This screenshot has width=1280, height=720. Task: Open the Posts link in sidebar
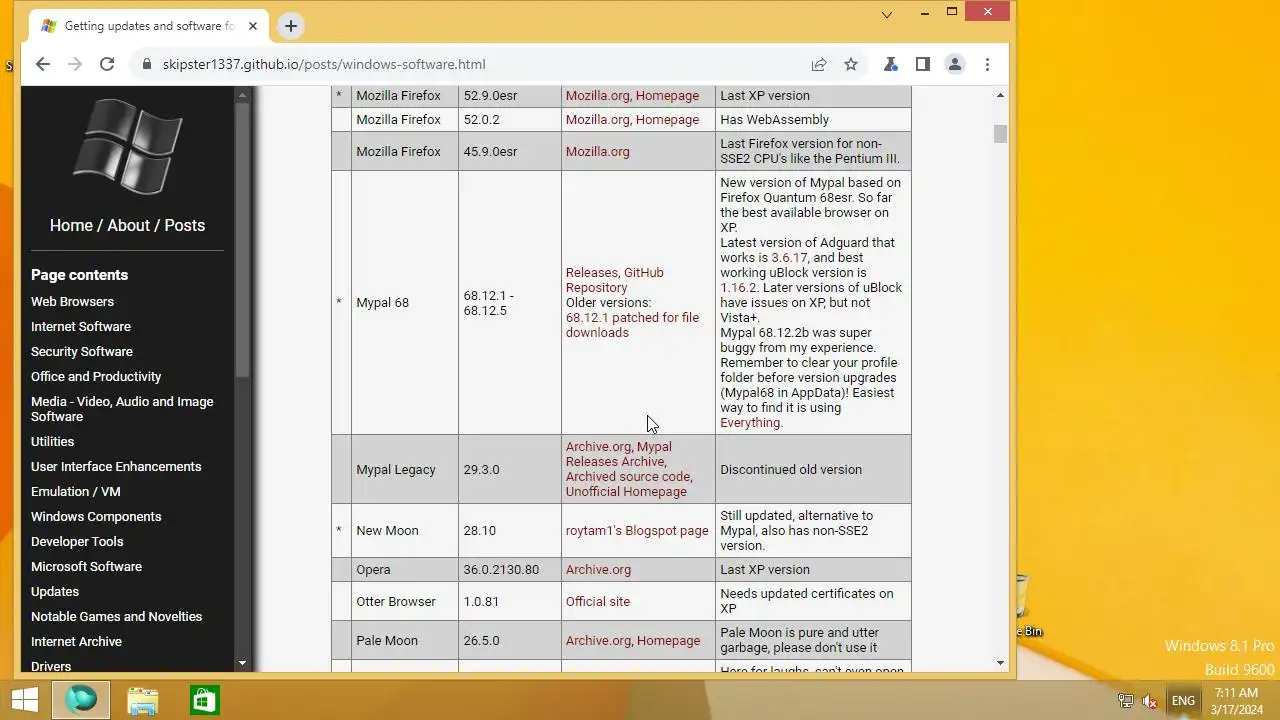pyautogui.click(x=185, y=225)
